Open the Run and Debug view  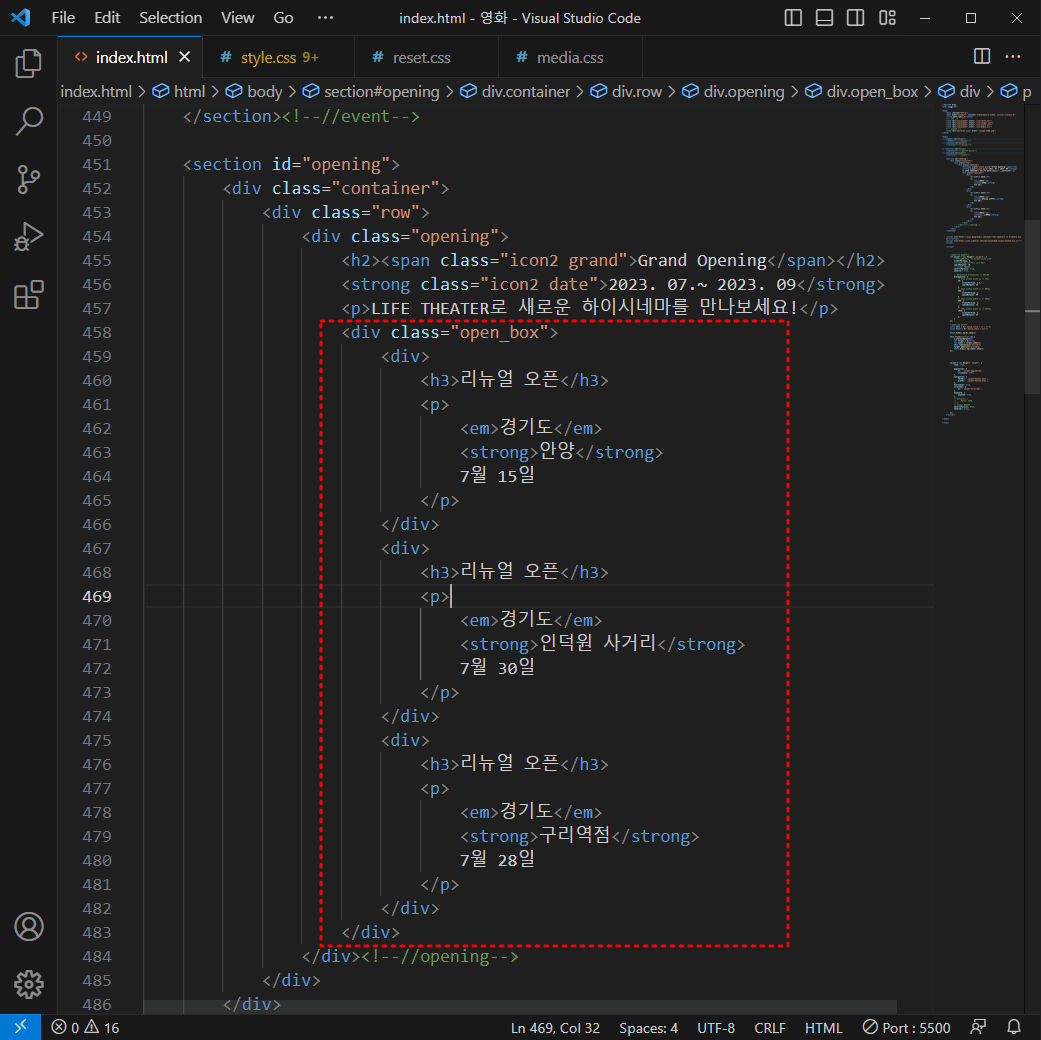[x=29, y=236]
